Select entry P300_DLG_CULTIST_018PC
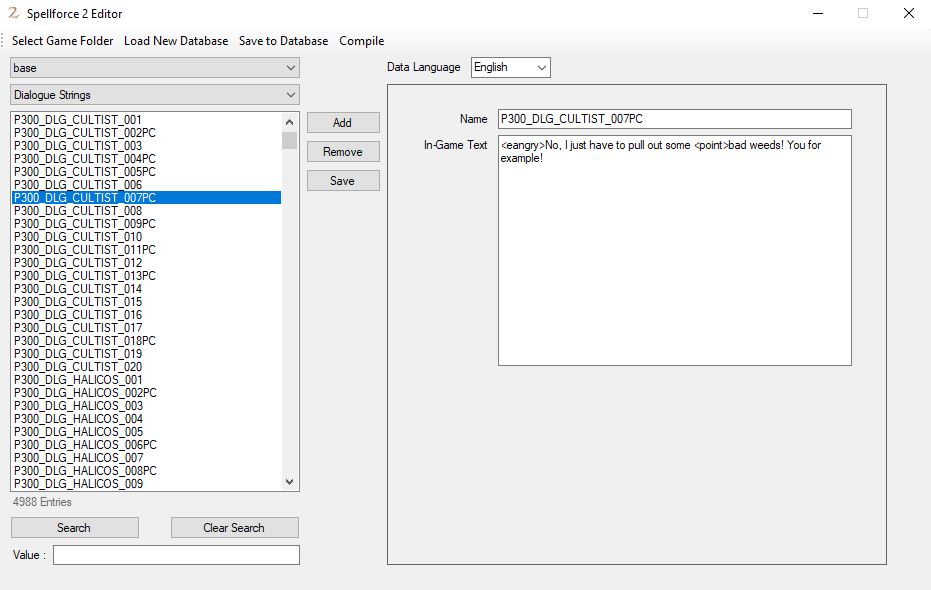This screenshot has width=931, height=590. pyautogui.click(x=146, y=341)
